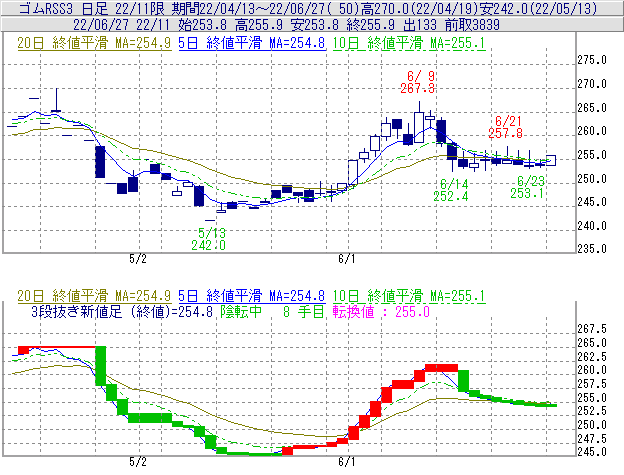Viewport: 624px width, 475px height.
Task: Click upper chart 20日 終値平滑 MA=254.9 legend
Action: pos(94,43)
